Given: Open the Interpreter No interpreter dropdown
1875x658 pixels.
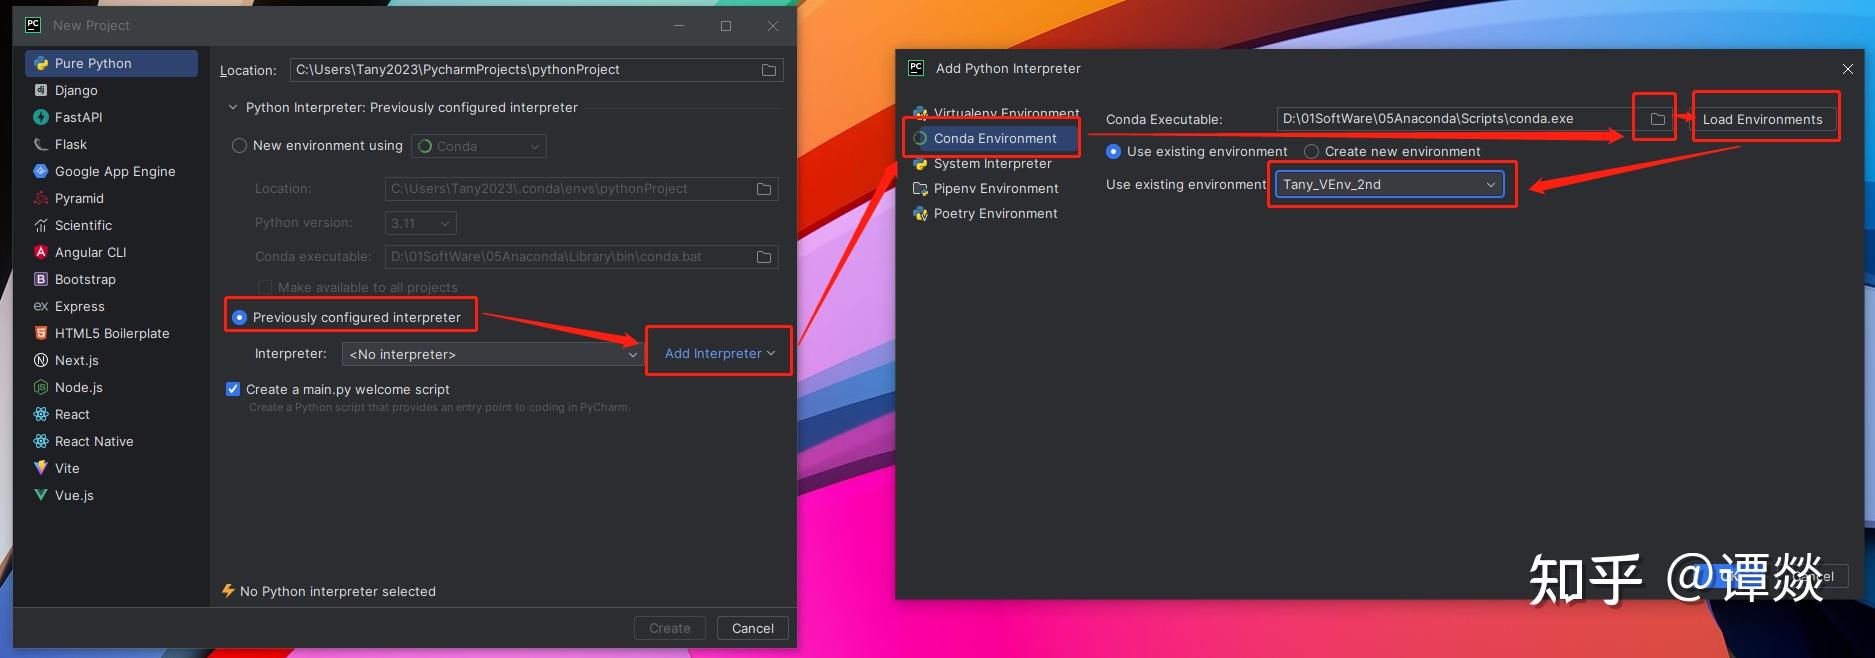Looking at the screenshot, I should click(x=491, y=354).
